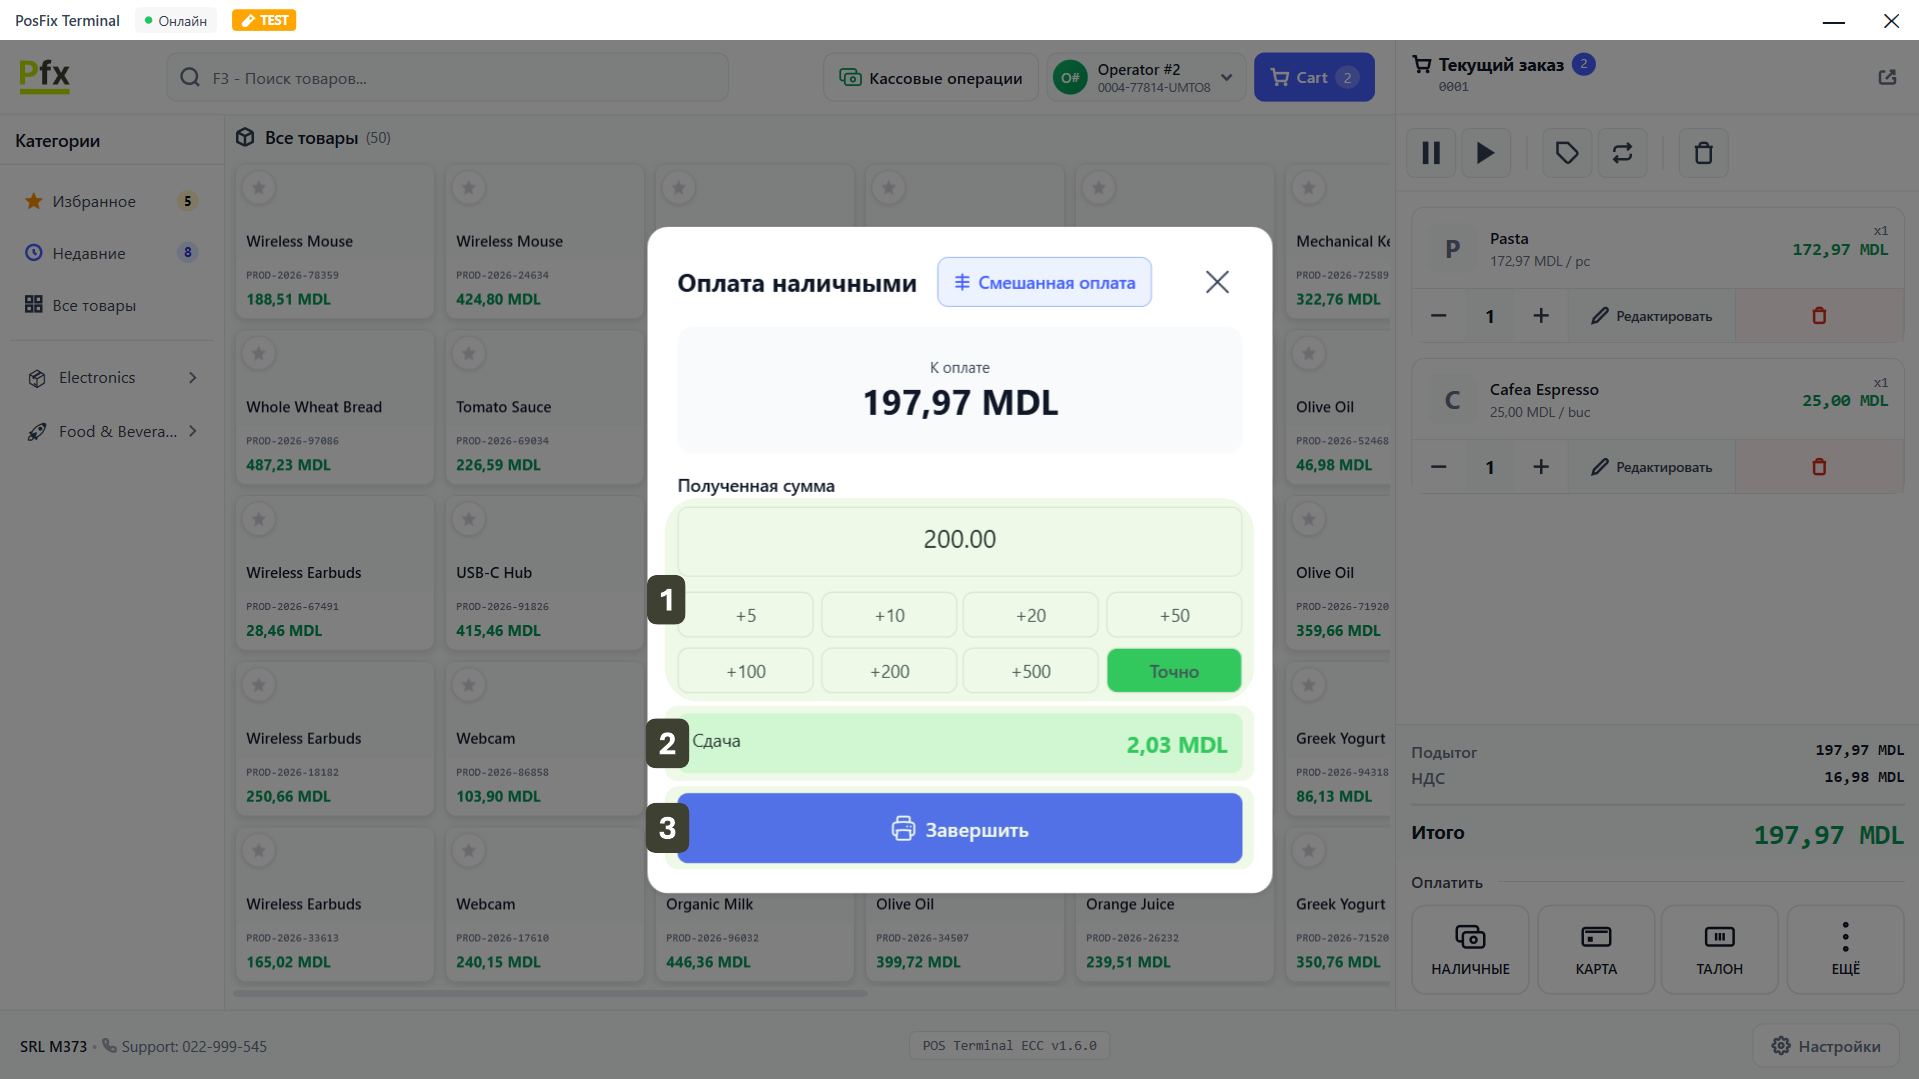Click the discount tag icon
The image size is (1919, 1079).
point(1566,153)
